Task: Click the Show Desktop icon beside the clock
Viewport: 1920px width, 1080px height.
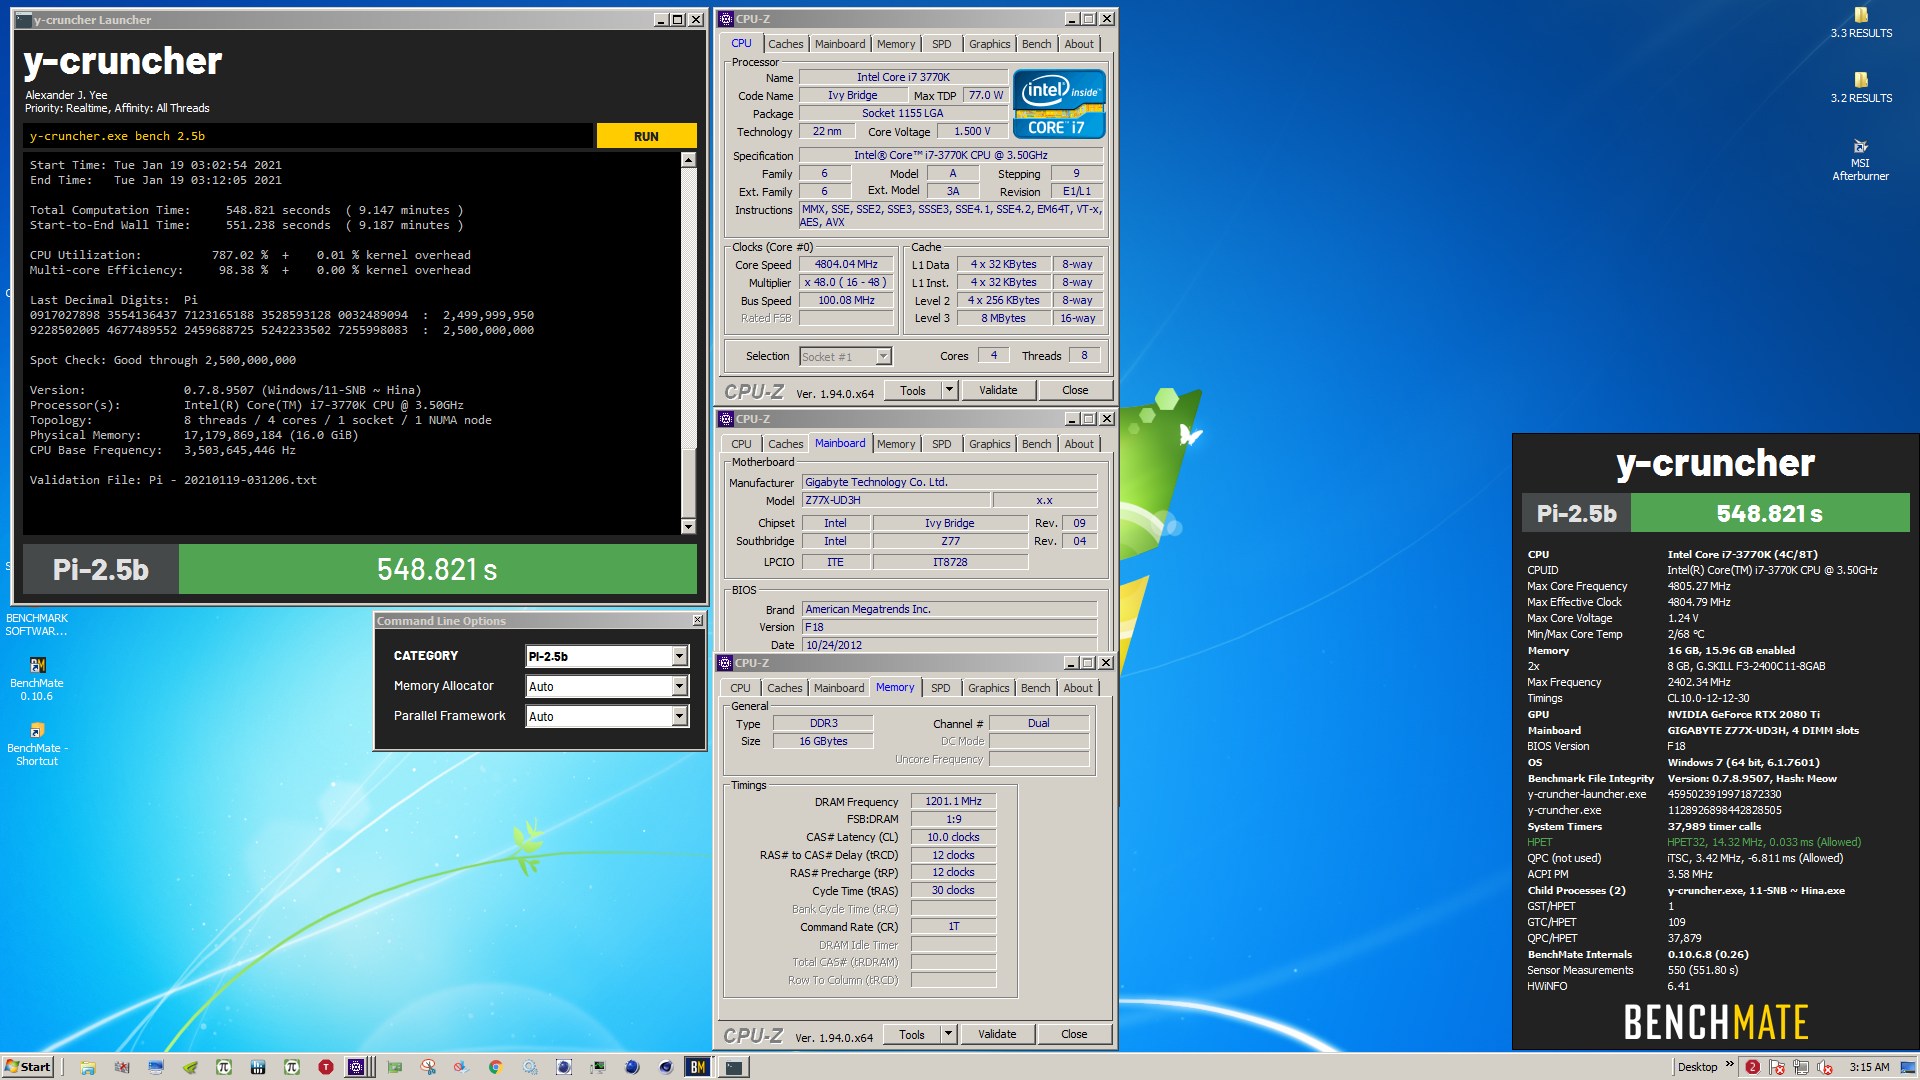Action: coord(1908,1067)
